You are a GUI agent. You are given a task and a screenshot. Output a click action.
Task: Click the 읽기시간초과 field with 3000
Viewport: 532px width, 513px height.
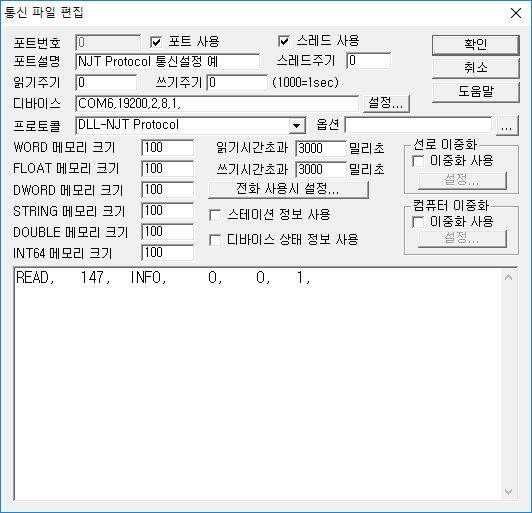coord(321,148)
